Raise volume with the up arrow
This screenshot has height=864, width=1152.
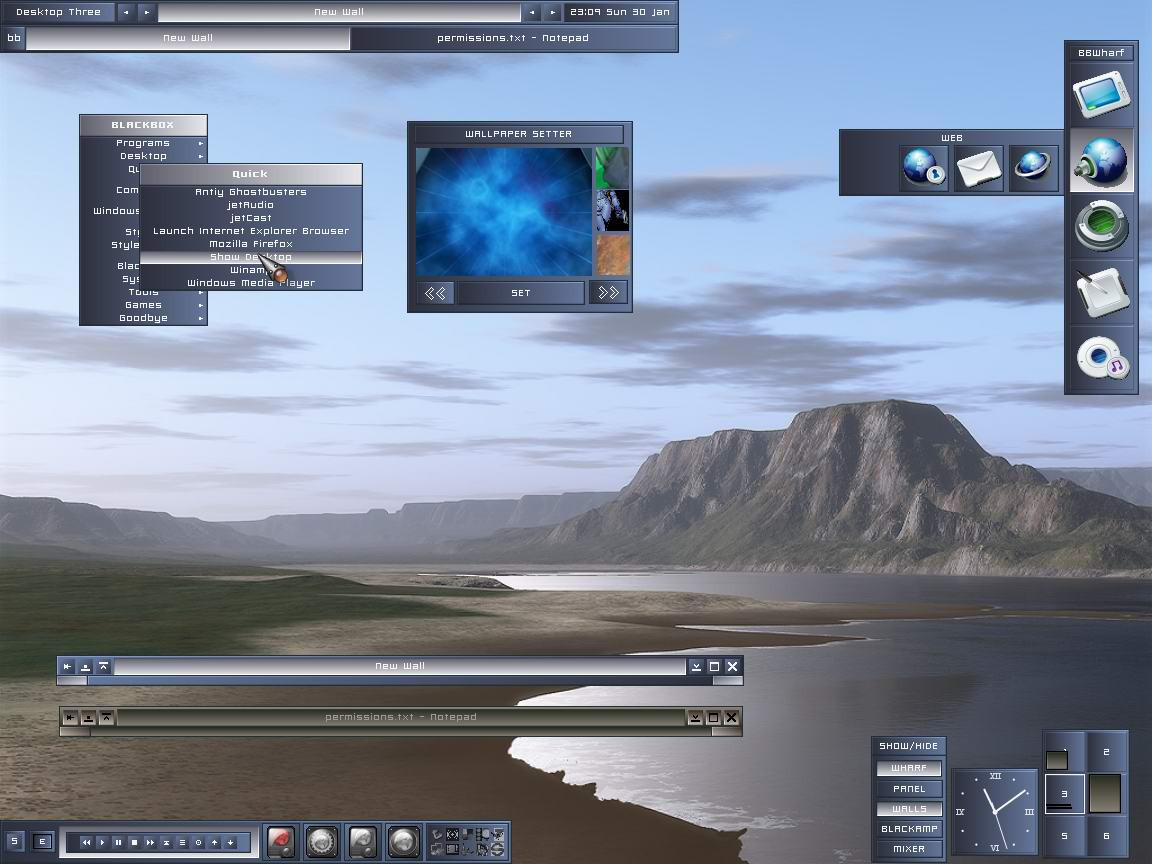tap(215, 843)
